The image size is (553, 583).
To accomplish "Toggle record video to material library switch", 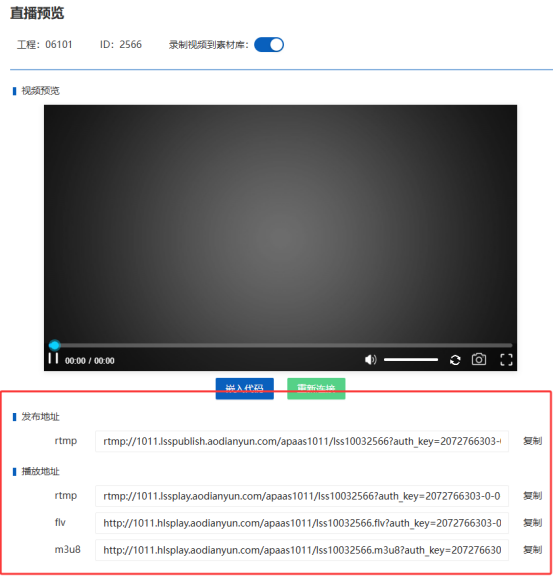I will [x=269, y=45].
